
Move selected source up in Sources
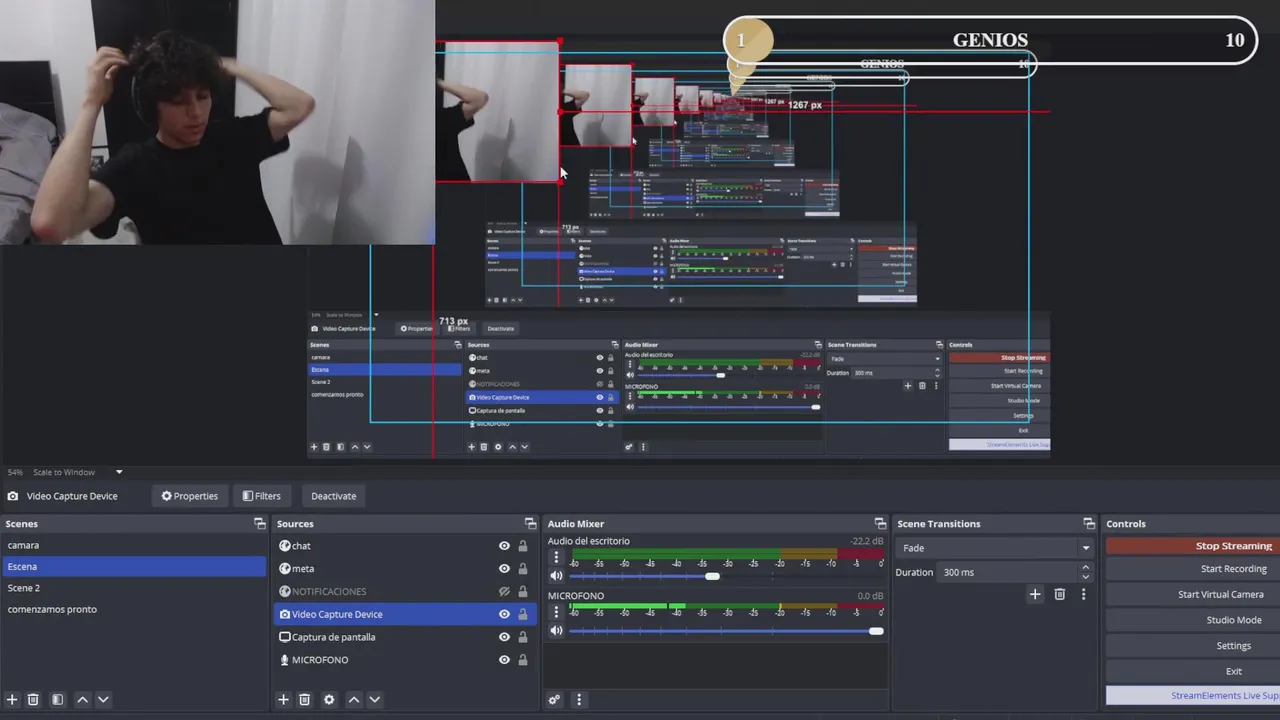(x=353, y=700)
